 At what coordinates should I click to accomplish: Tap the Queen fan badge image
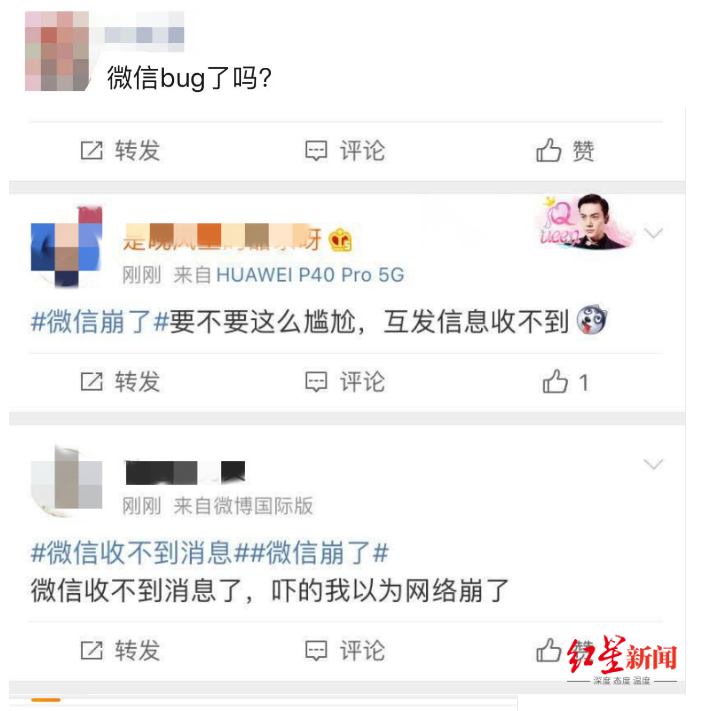pyautogui.click(x=585, y=222)
